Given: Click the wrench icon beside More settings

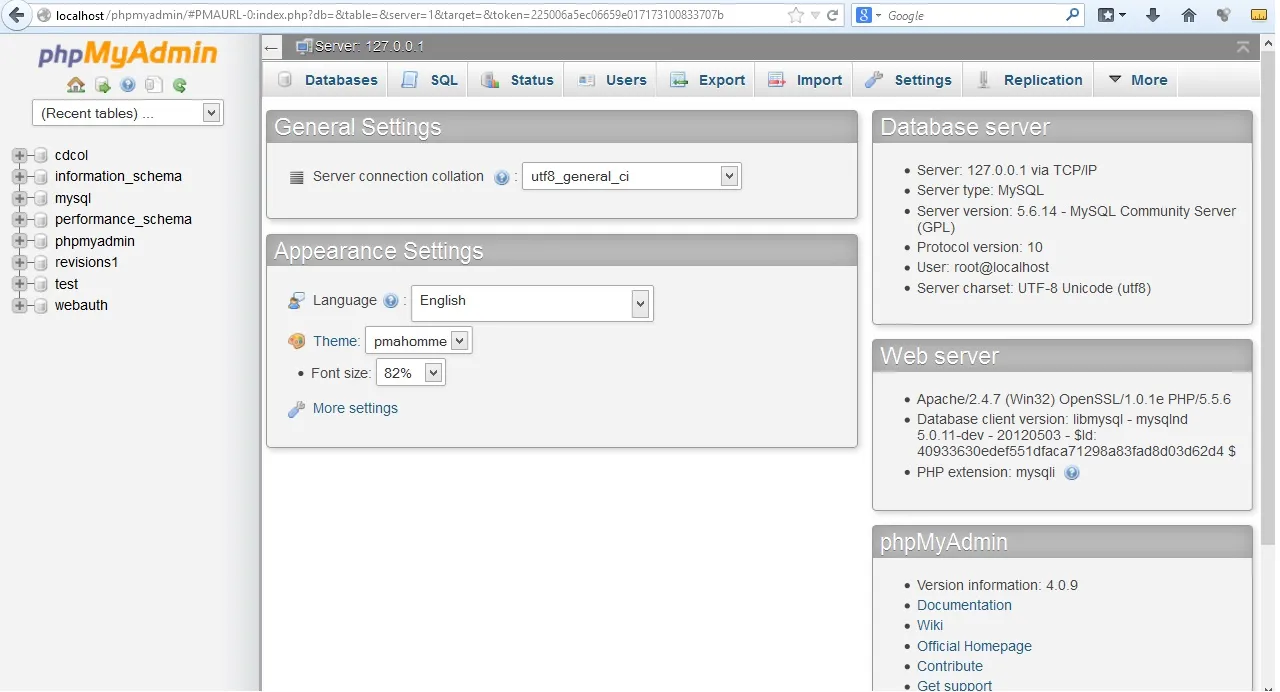Looking at the screenshot, I should pyautogui.click(x=296, y=409).
